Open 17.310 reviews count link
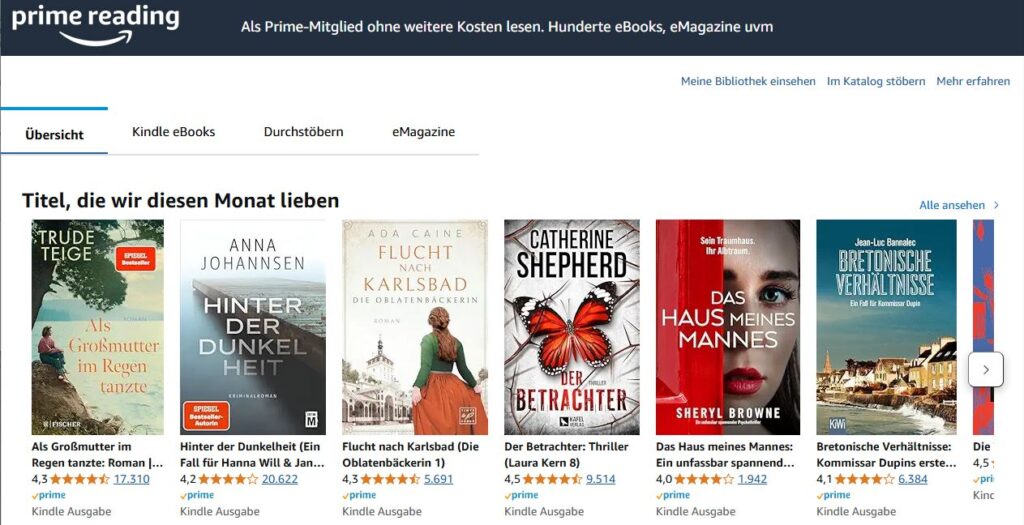 click(131, 479)
